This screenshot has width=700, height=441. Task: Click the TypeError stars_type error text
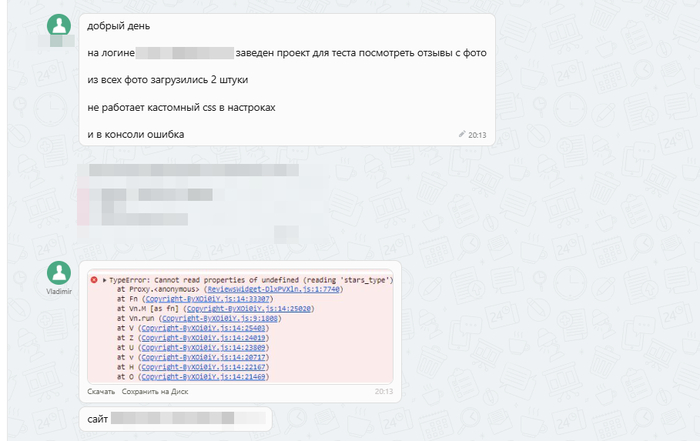coord(250,280)
